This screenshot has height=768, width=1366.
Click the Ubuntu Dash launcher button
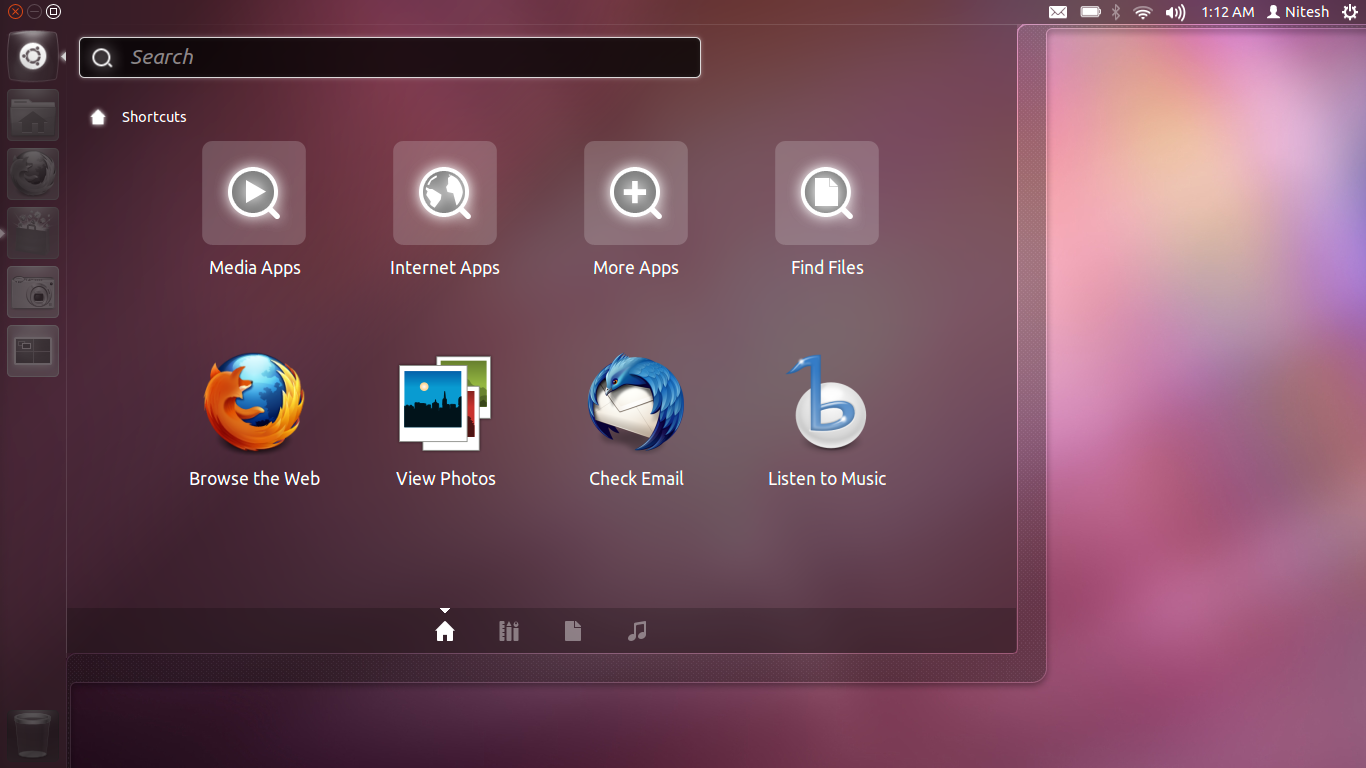33,56
